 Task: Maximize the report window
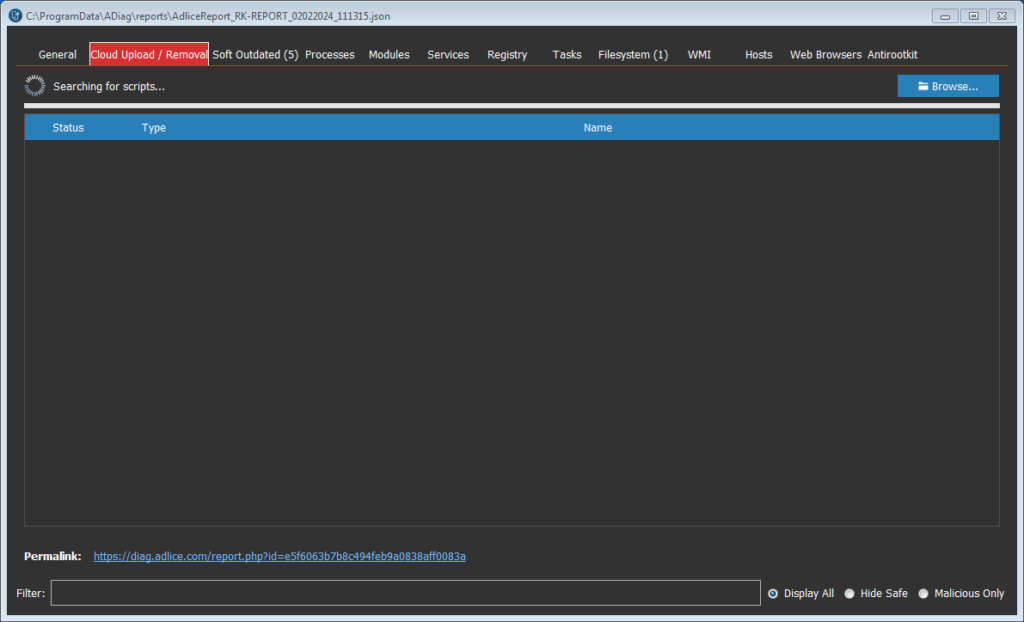(x=972, y=15)
